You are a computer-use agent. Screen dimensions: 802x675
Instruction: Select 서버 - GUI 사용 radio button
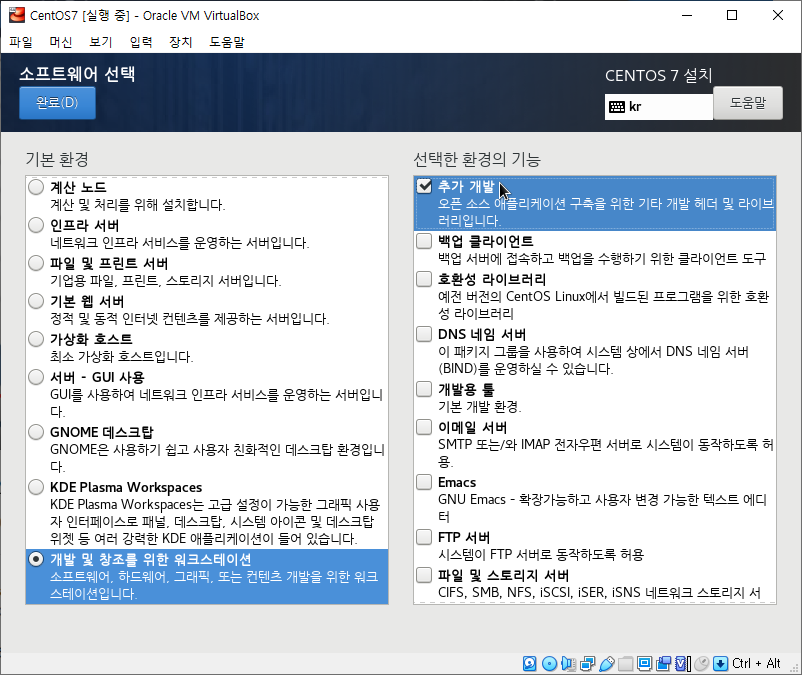tap(36, 377)
